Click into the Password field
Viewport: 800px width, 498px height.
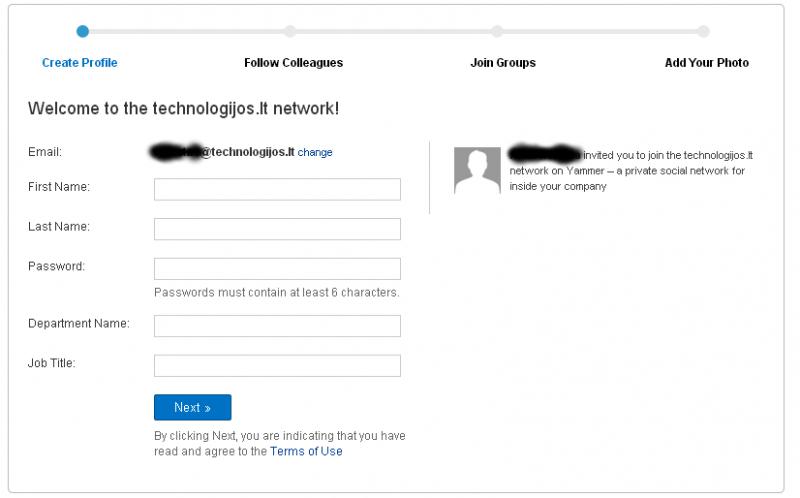(x=278, y=269)
